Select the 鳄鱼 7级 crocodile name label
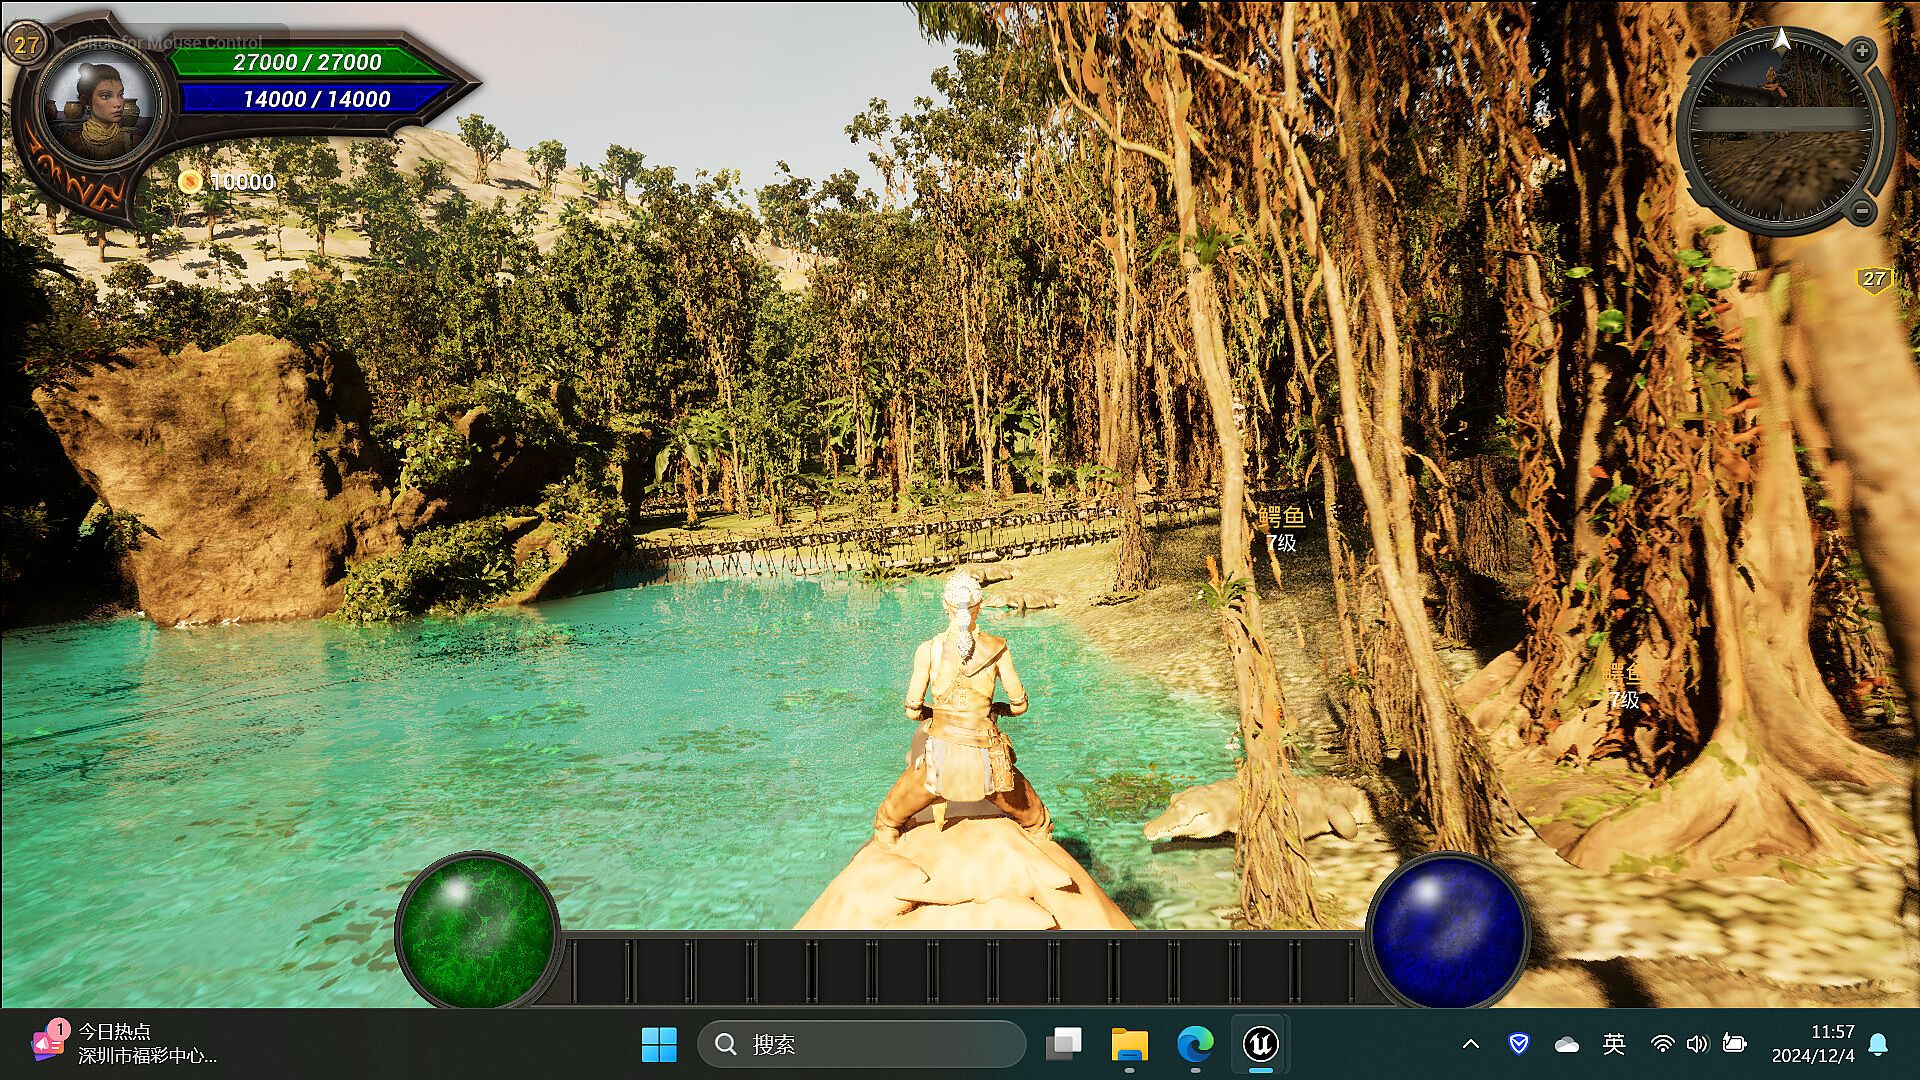This screenshot has width=1920, height=1080. (x=1281, y=529)
